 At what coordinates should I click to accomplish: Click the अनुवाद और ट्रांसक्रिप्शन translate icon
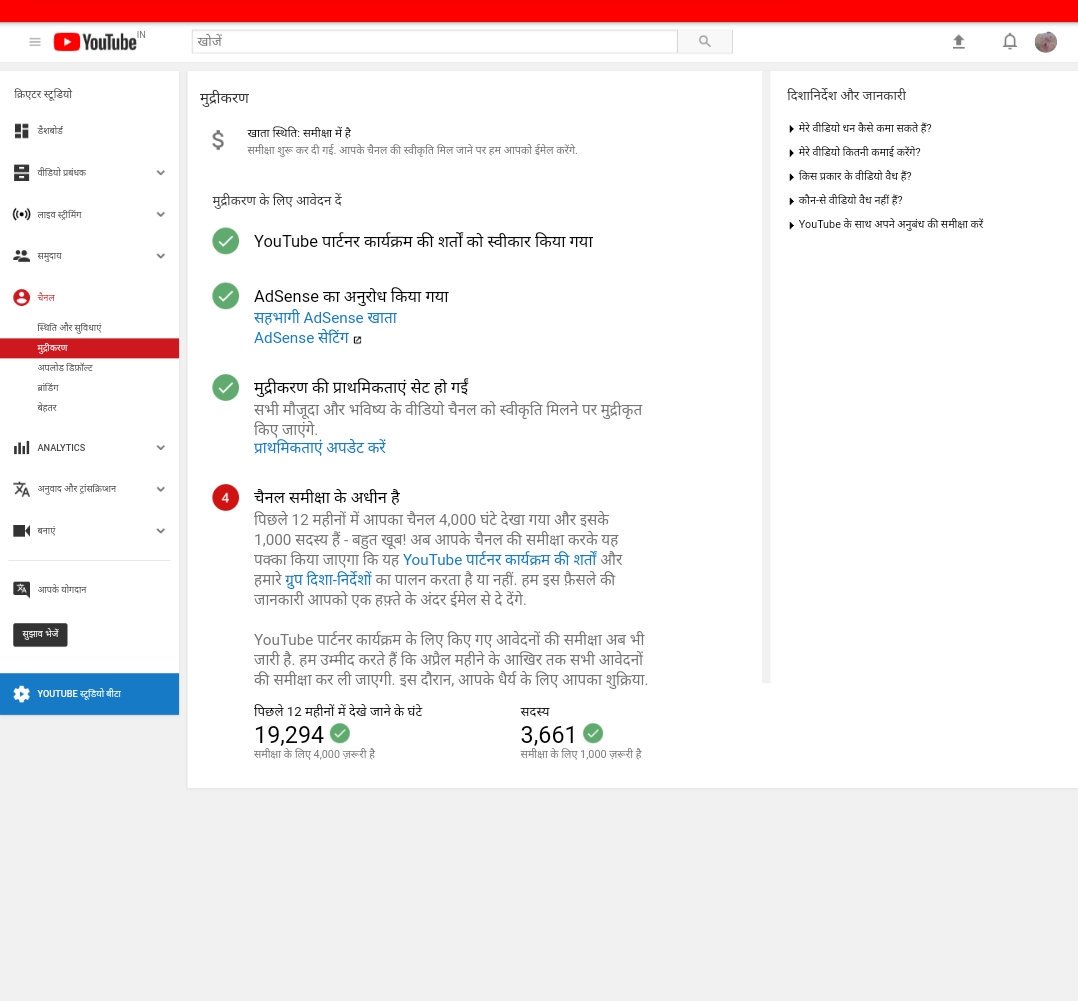(x=21, y=489)
